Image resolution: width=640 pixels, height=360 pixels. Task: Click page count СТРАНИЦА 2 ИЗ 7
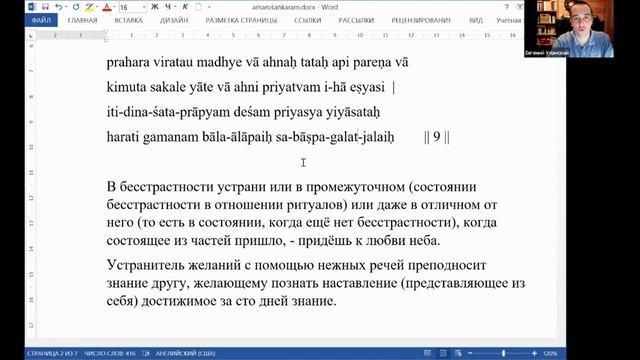52,353
